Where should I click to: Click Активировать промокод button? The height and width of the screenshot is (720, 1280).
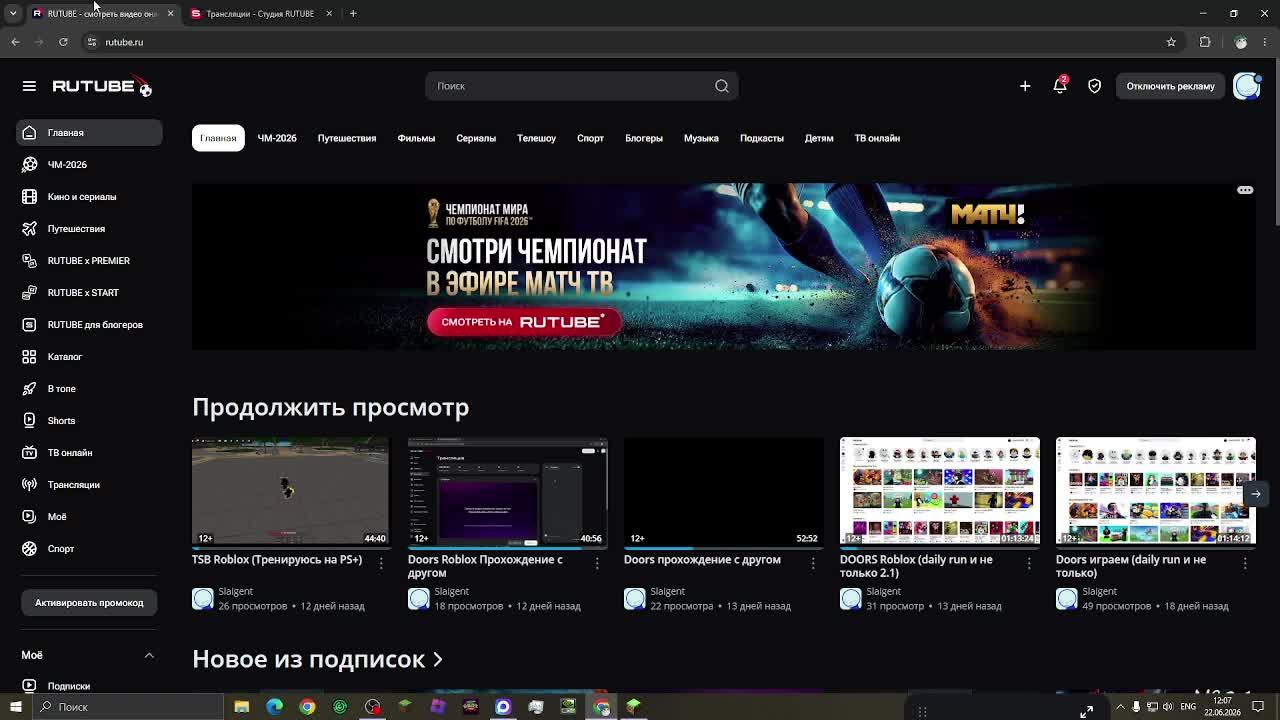pyautogui.click(x=89, y=603)
